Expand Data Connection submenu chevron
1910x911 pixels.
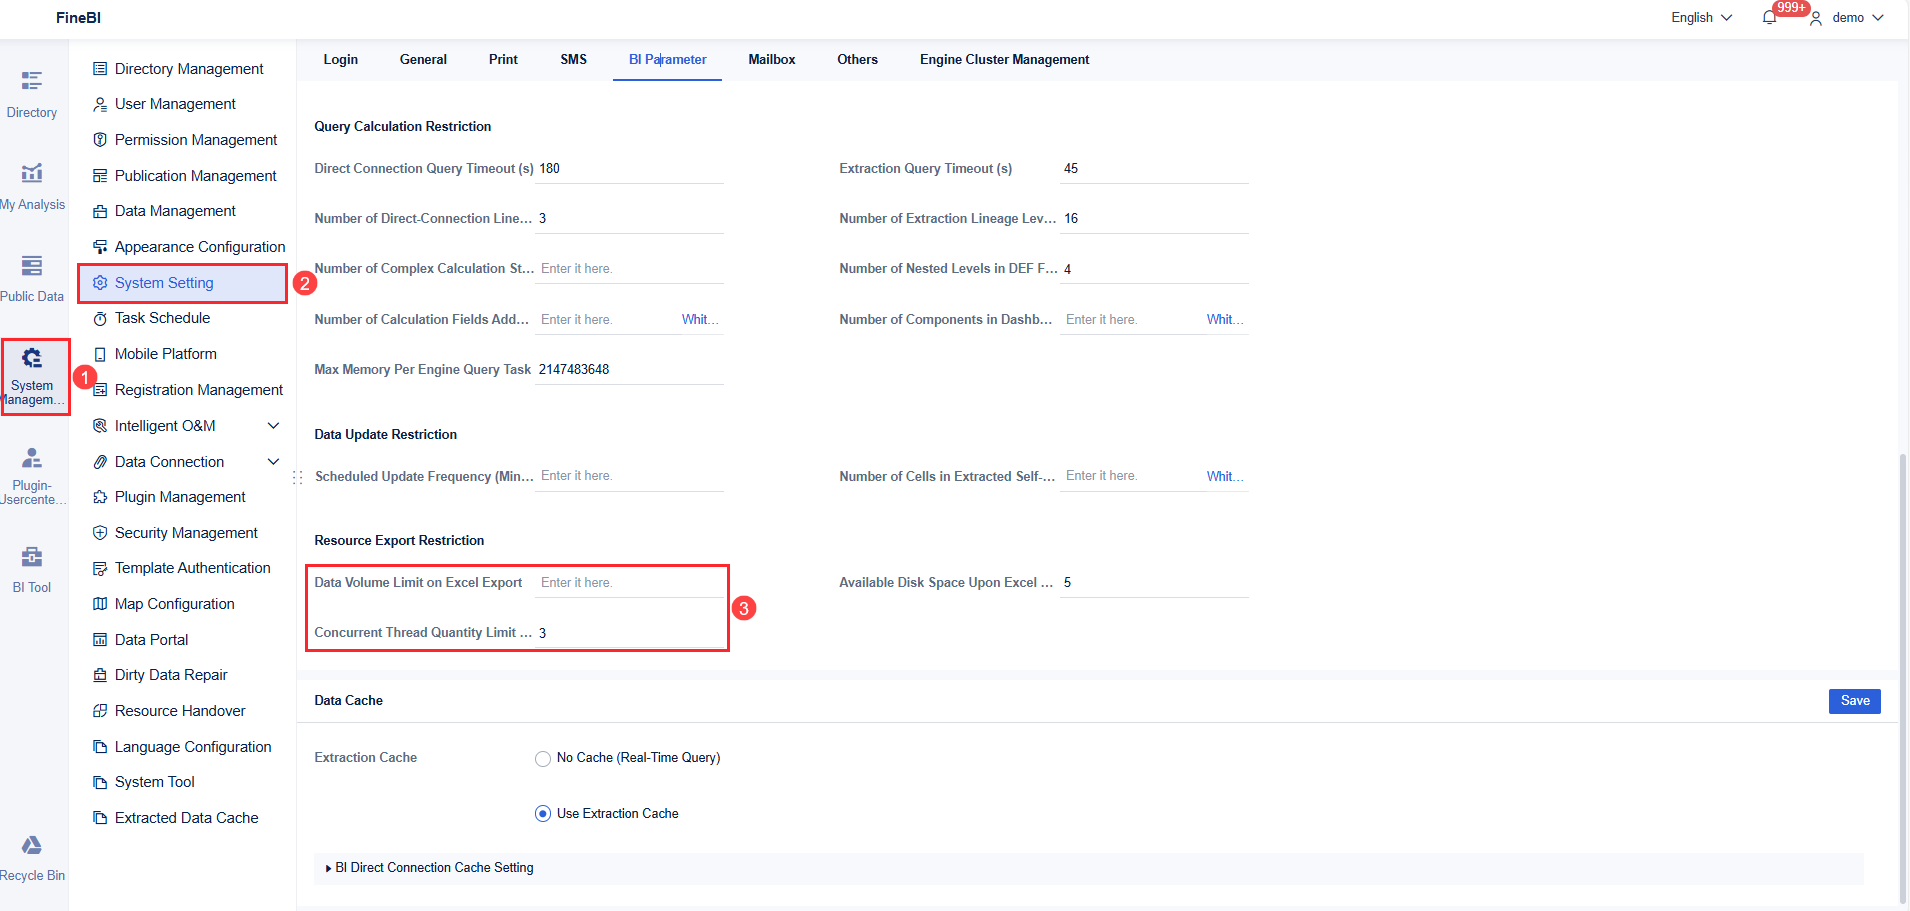[x=273, y=462]
